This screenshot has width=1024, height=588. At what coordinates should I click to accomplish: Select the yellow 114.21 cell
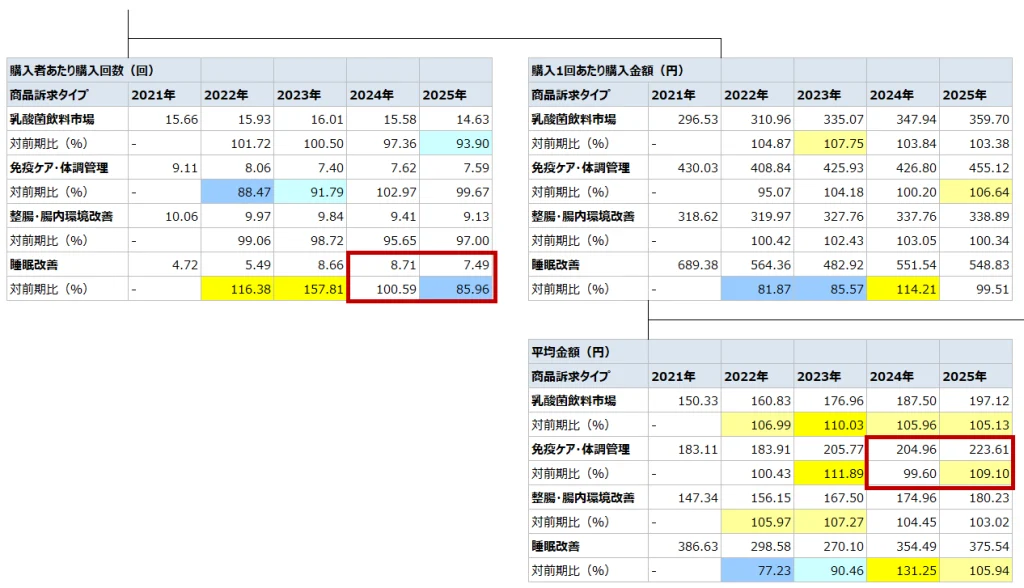tap(903, 288)
